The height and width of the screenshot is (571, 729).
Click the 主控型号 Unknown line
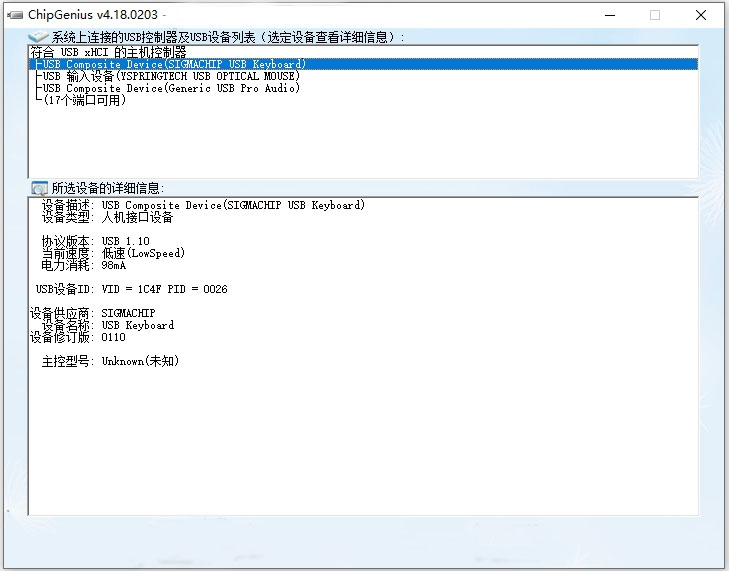(110, 361)
